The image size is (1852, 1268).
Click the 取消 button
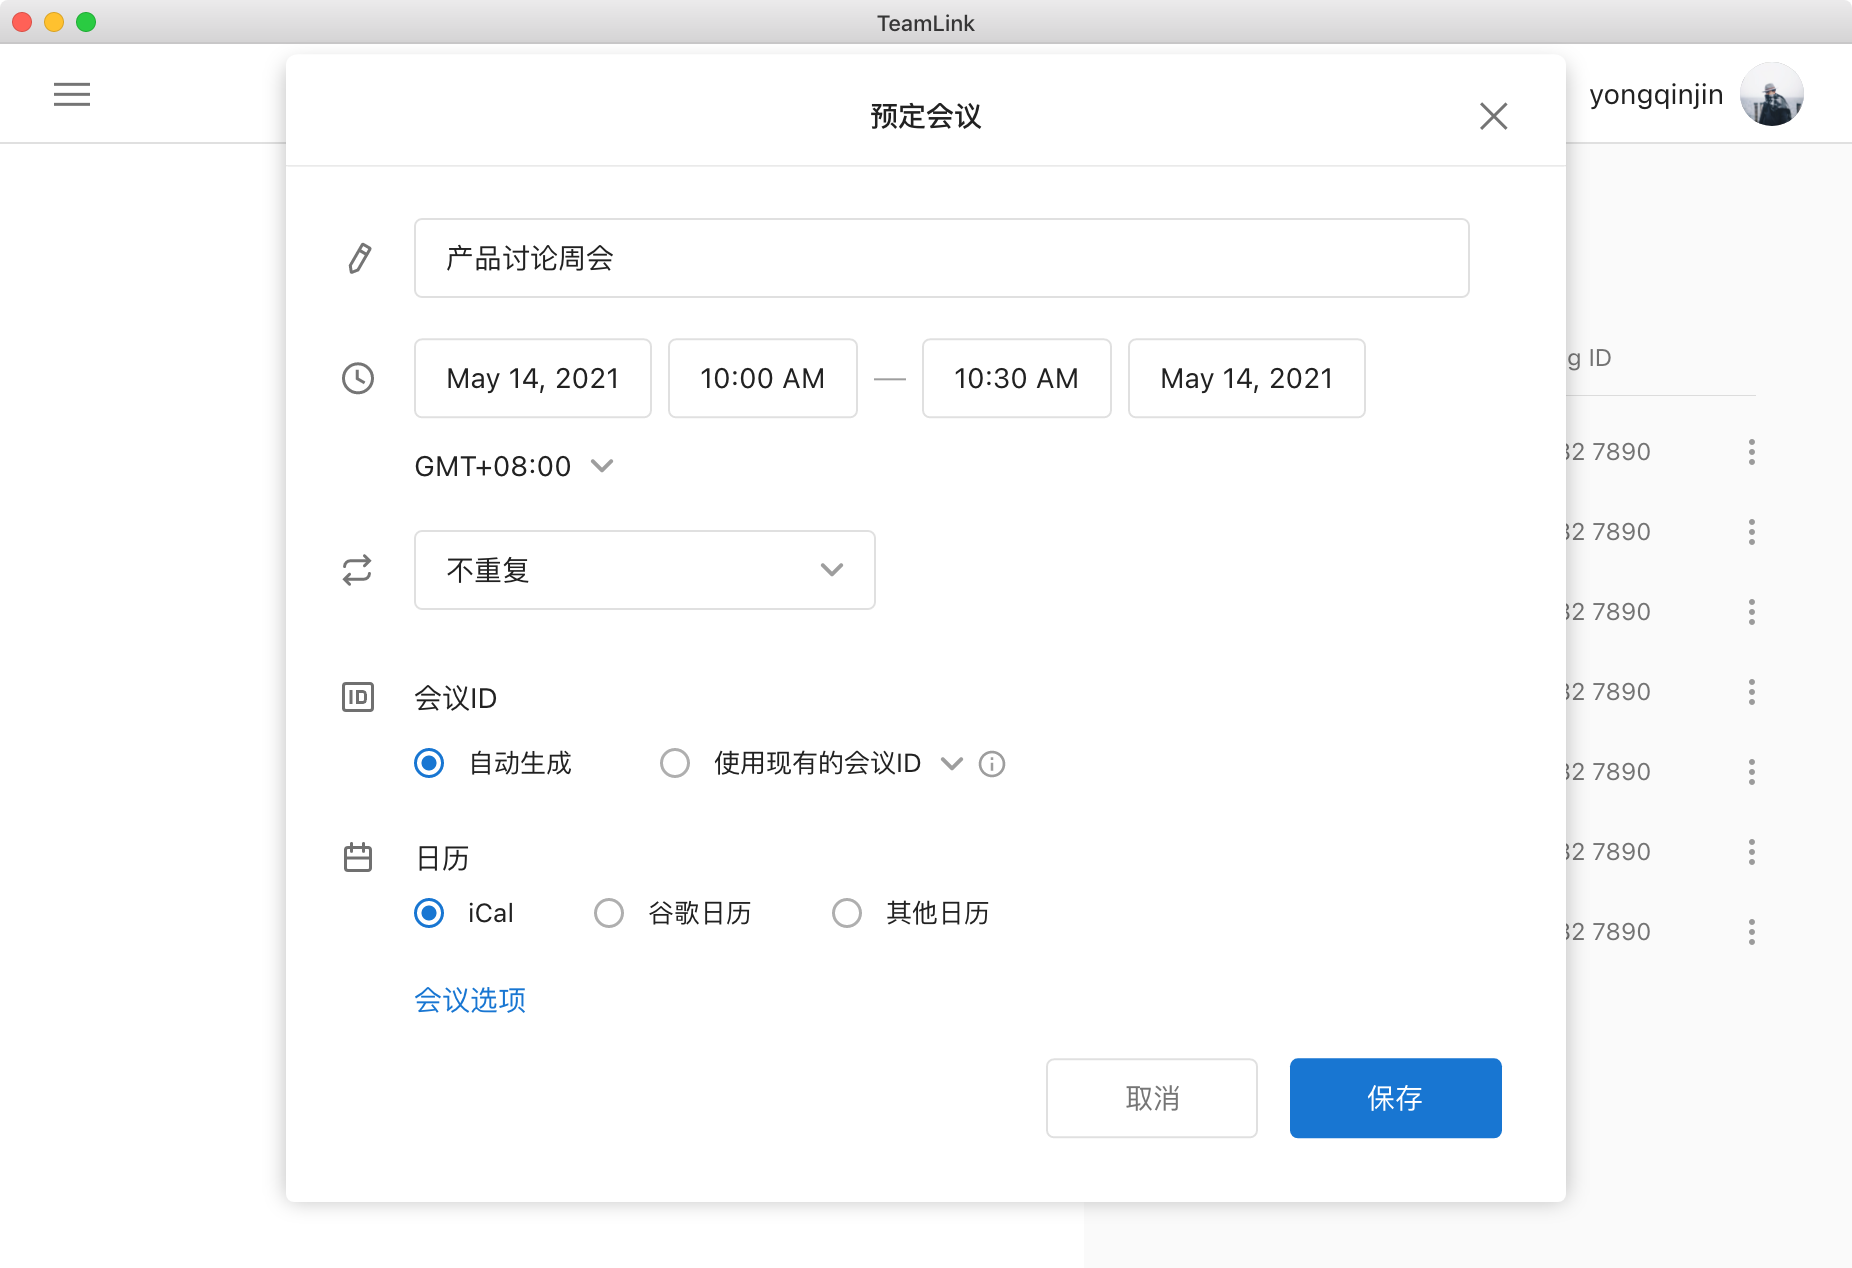tap(1151, 1098)
